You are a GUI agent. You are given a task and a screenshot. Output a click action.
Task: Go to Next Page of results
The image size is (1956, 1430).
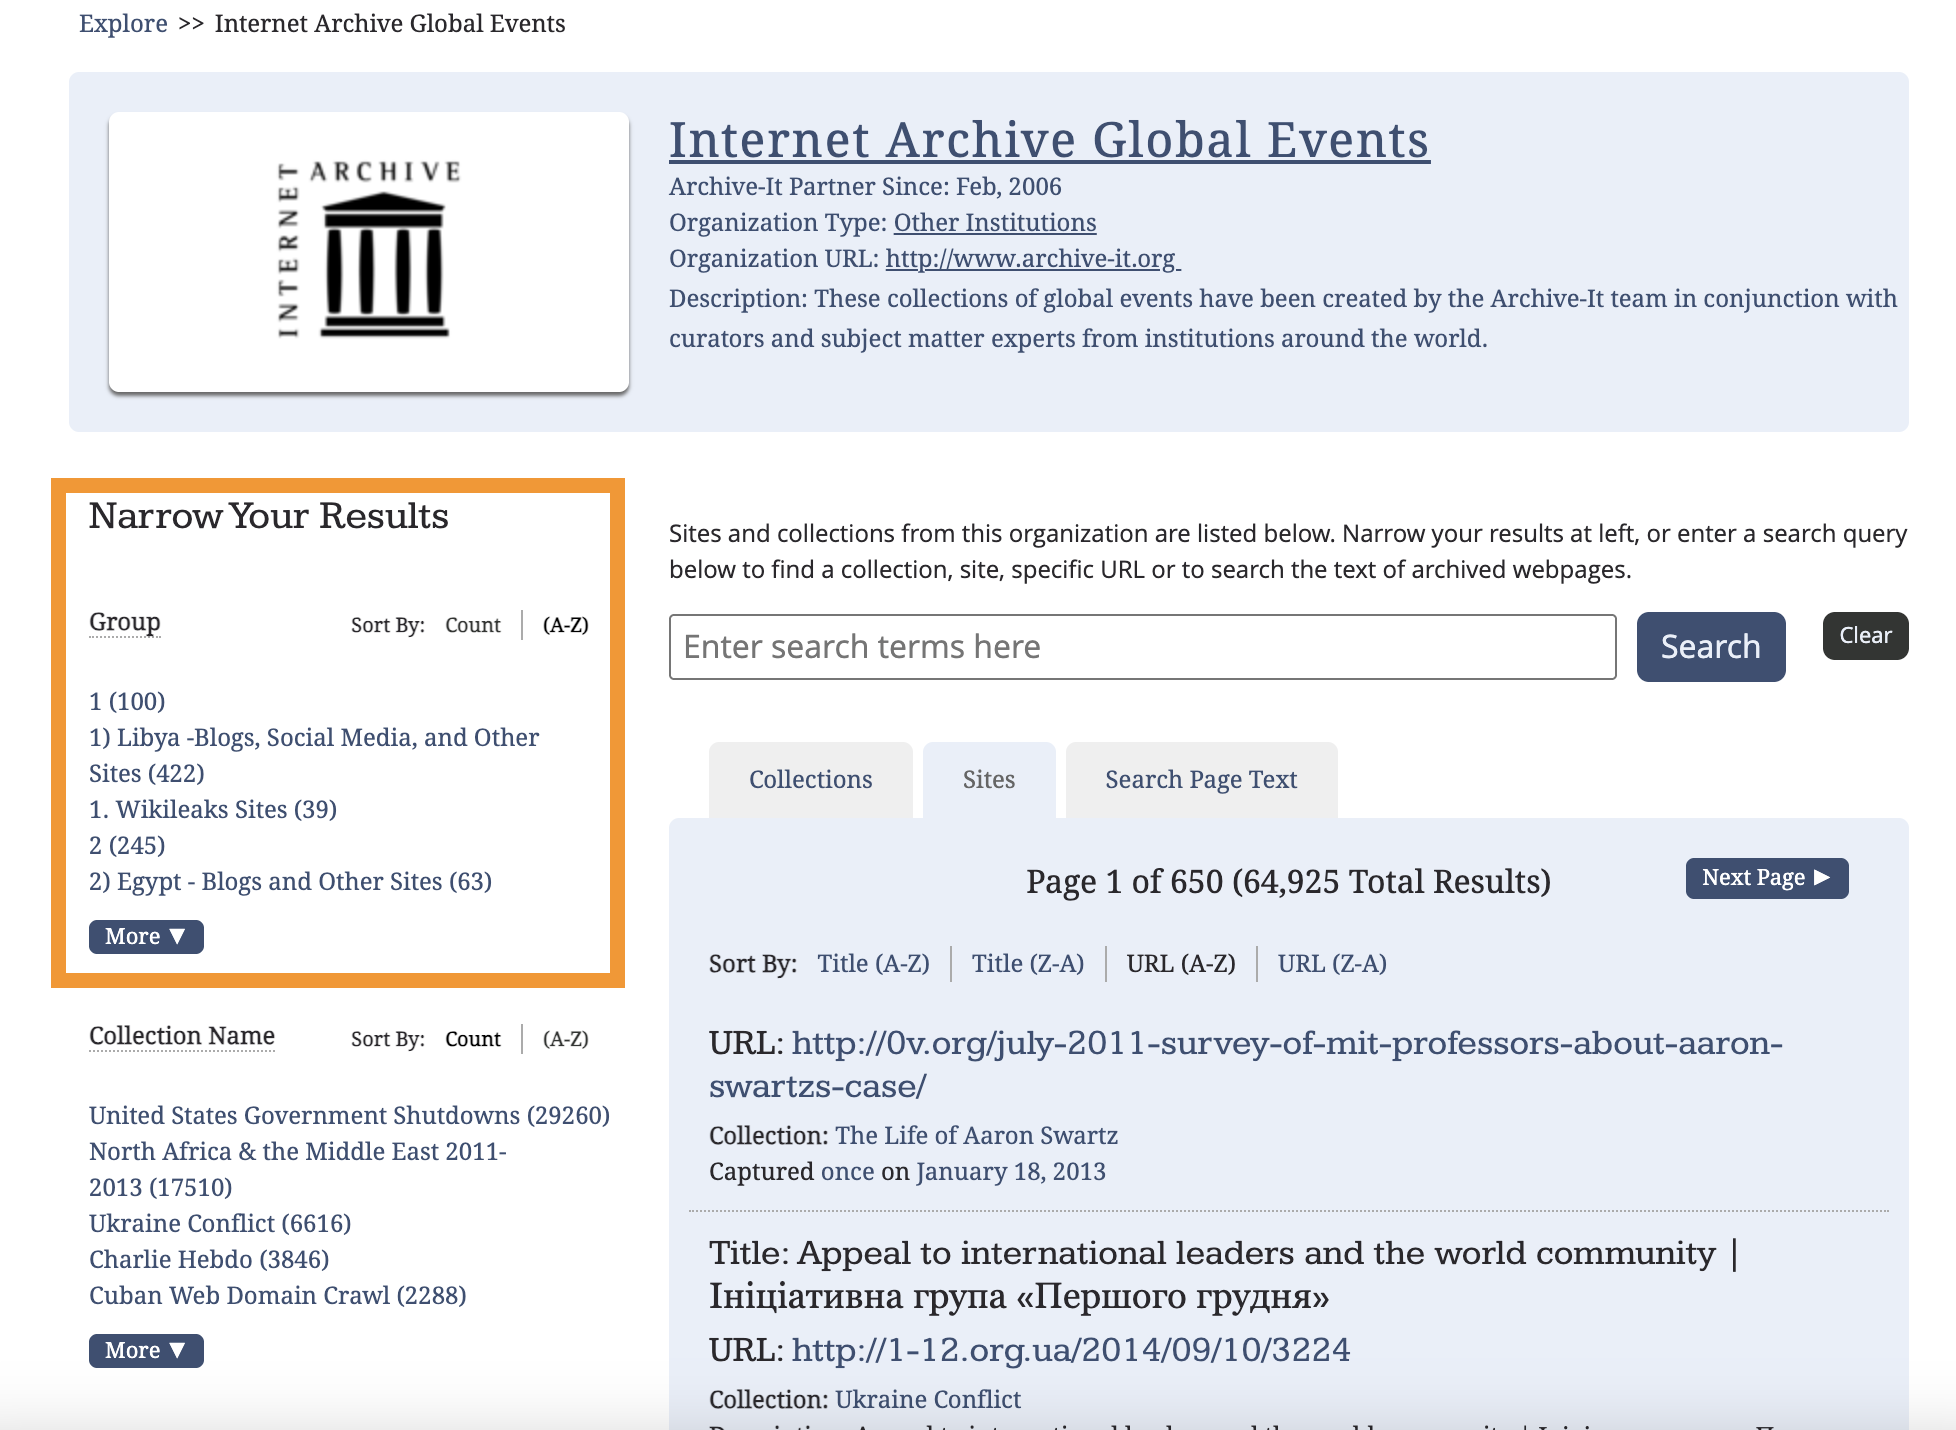click(1766, 878)
